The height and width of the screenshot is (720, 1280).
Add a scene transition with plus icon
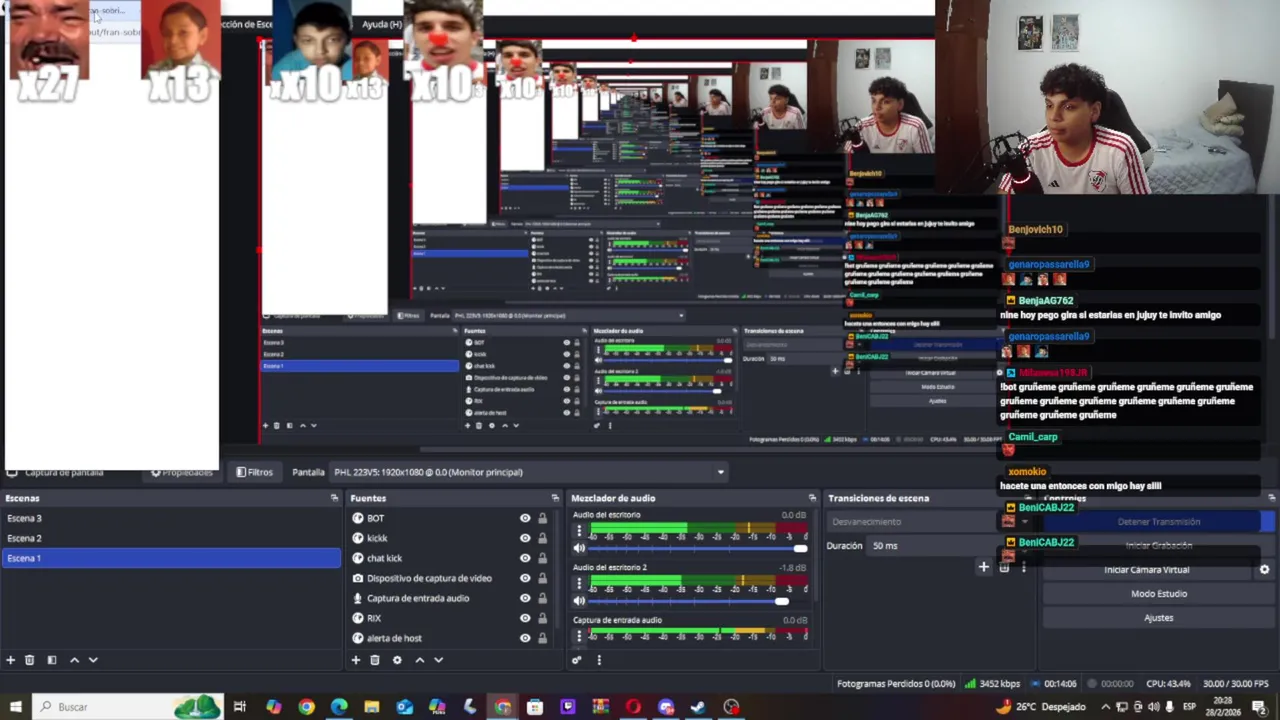tap(984, 567)
